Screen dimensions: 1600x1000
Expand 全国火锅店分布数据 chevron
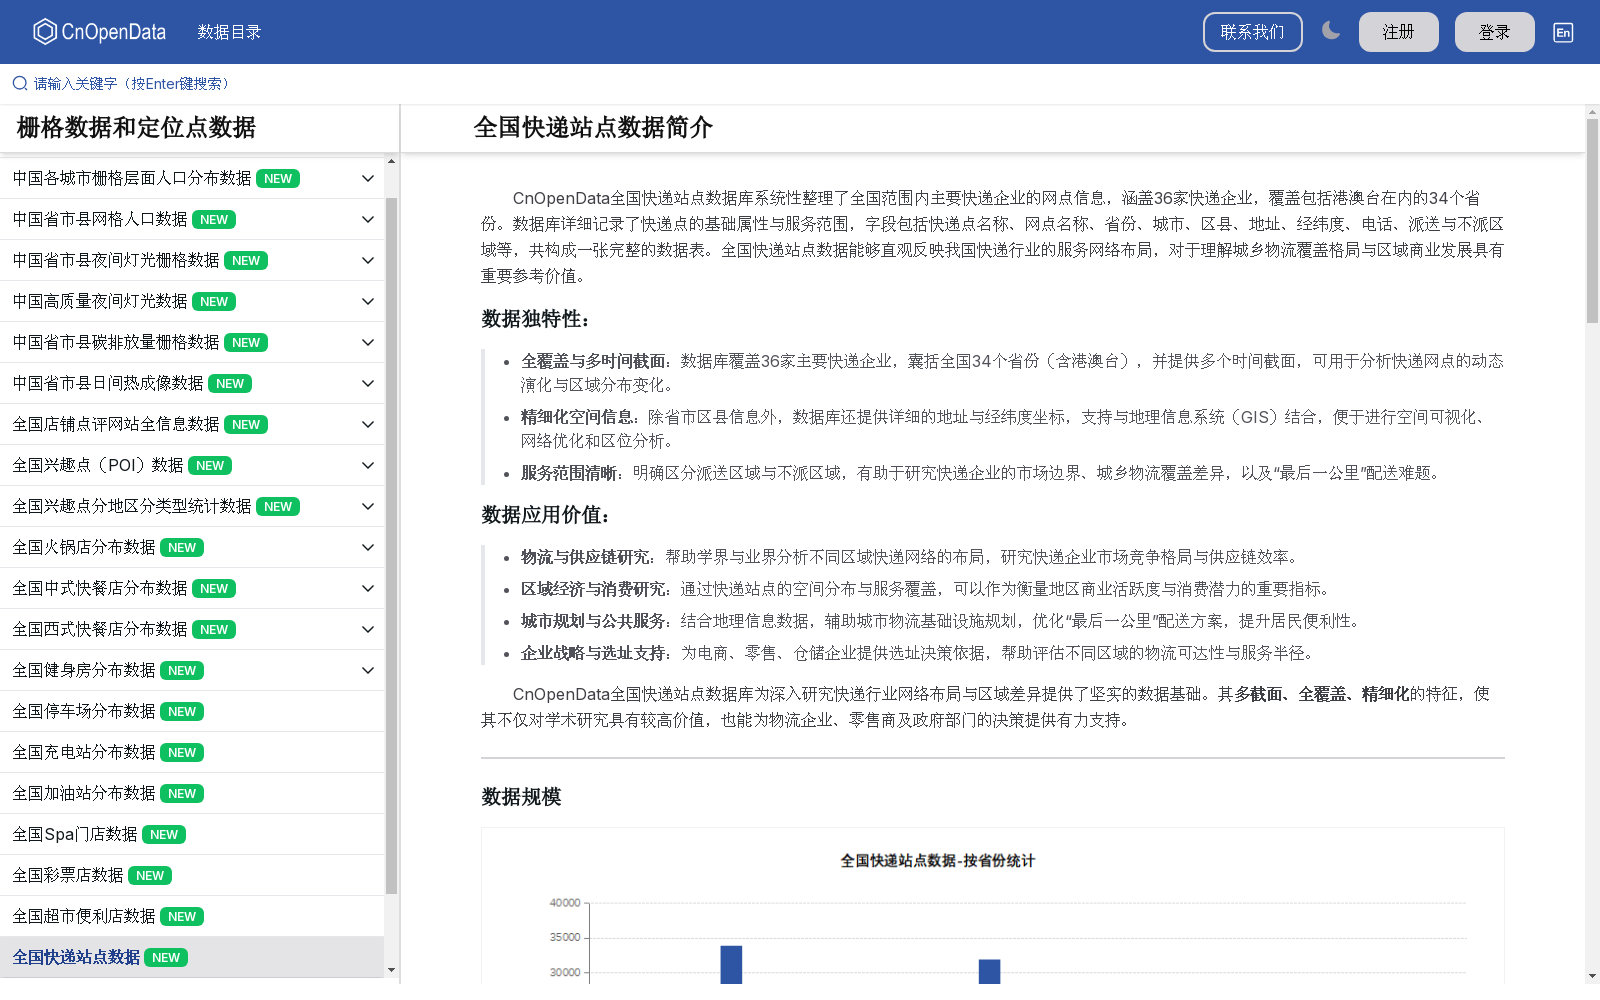coord(368,547)
